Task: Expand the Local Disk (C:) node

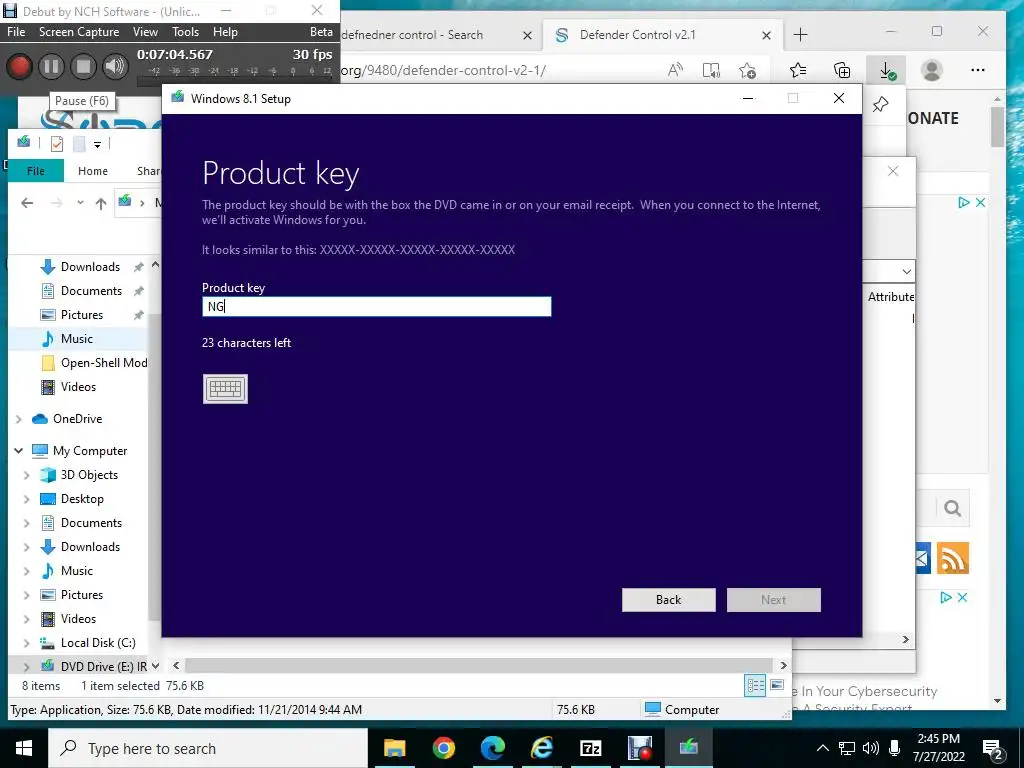Action: pyautogui.click(x=27, y=643)
